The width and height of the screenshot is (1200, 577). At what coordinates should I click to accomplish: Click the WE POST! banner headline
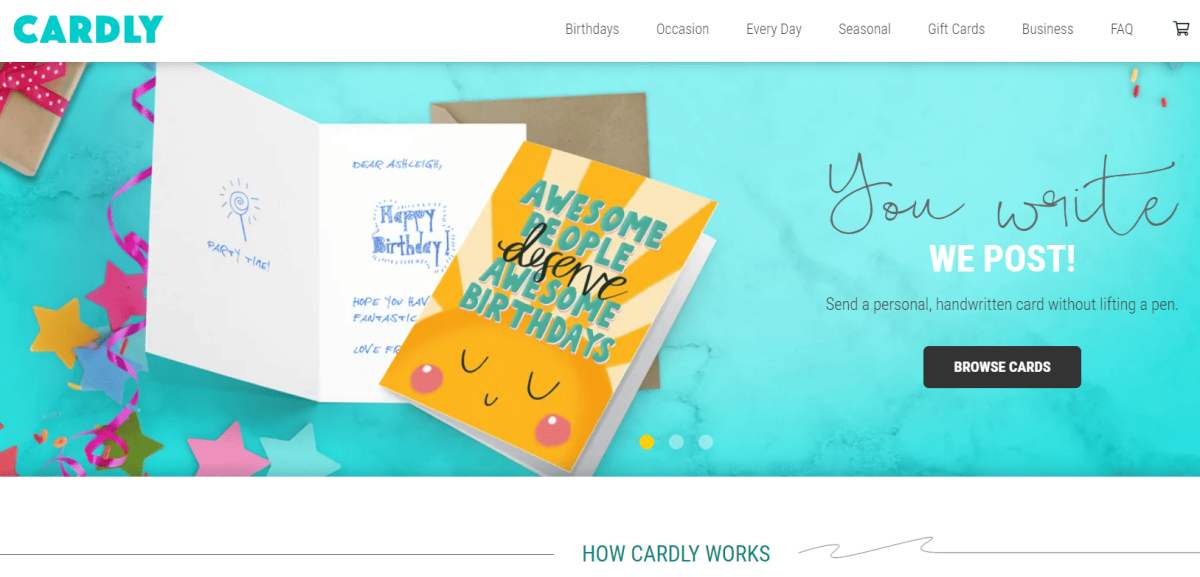click(x=1002, y=259)
